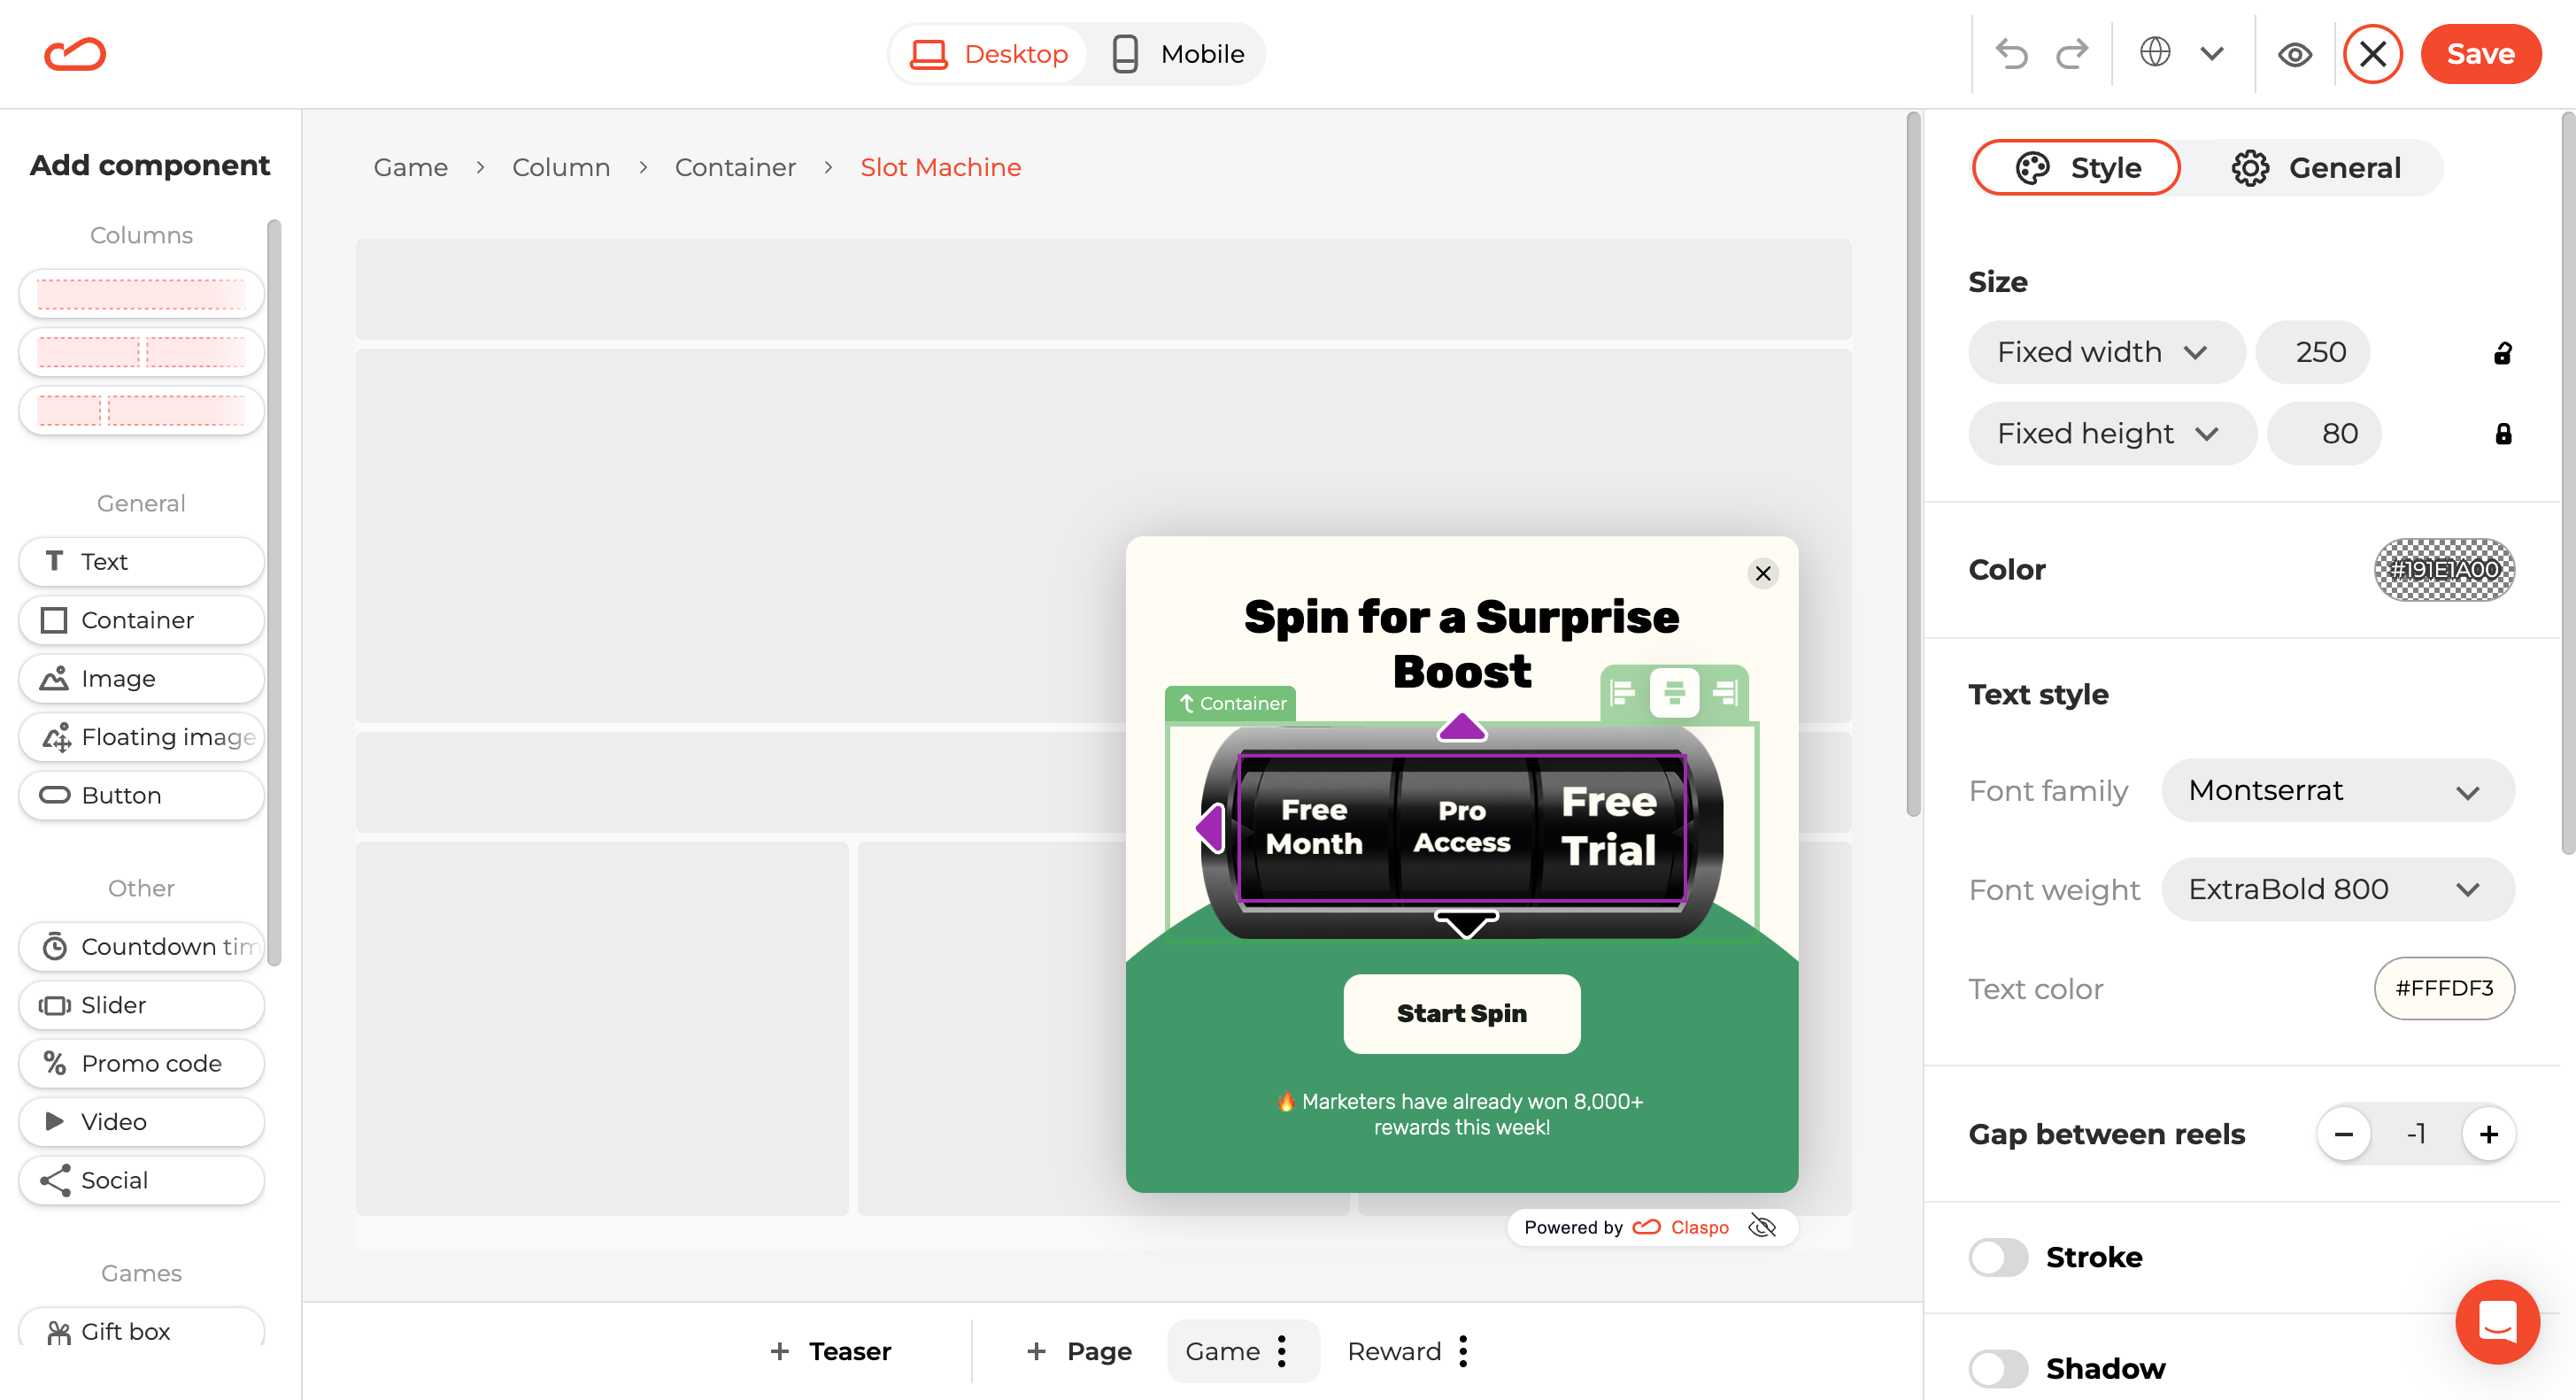Switch to Mobile view
The width and height of the screenshot is (2576, 1400).
click(x=1178, y=54)
